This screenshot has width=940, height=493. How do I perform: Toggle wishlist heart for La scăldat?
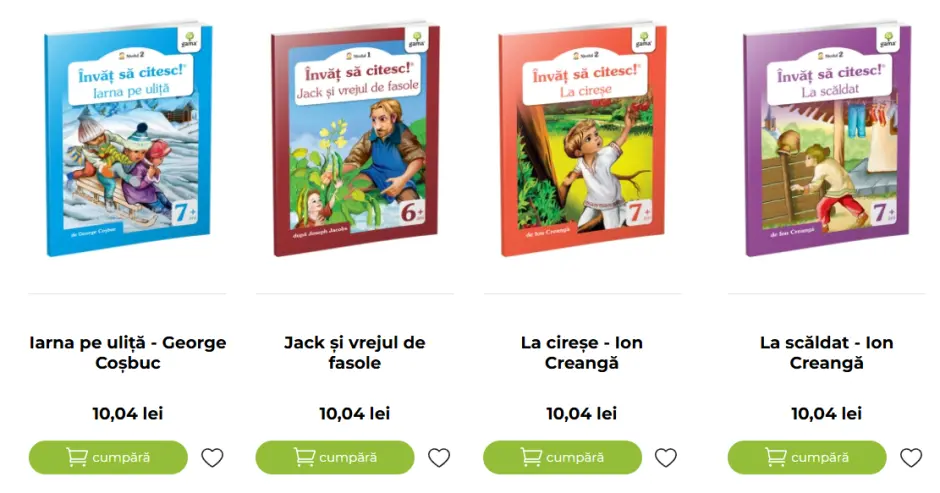911,458
